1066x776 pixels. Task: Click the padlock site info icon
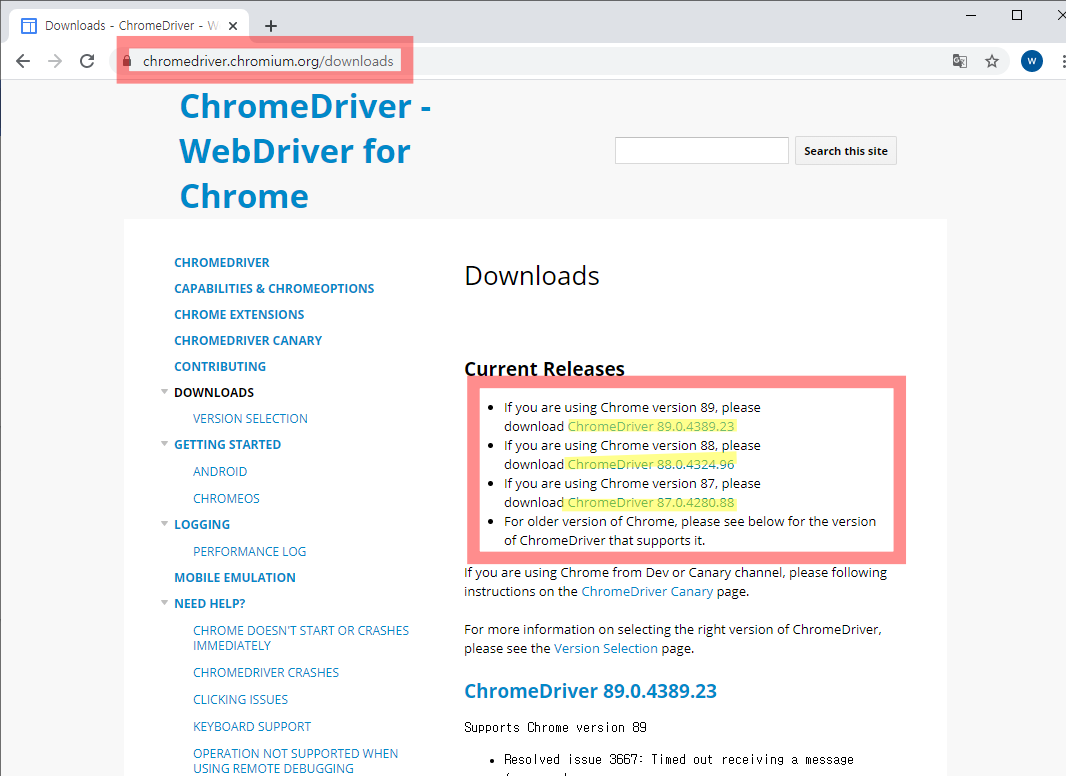(x=126, y=61)
